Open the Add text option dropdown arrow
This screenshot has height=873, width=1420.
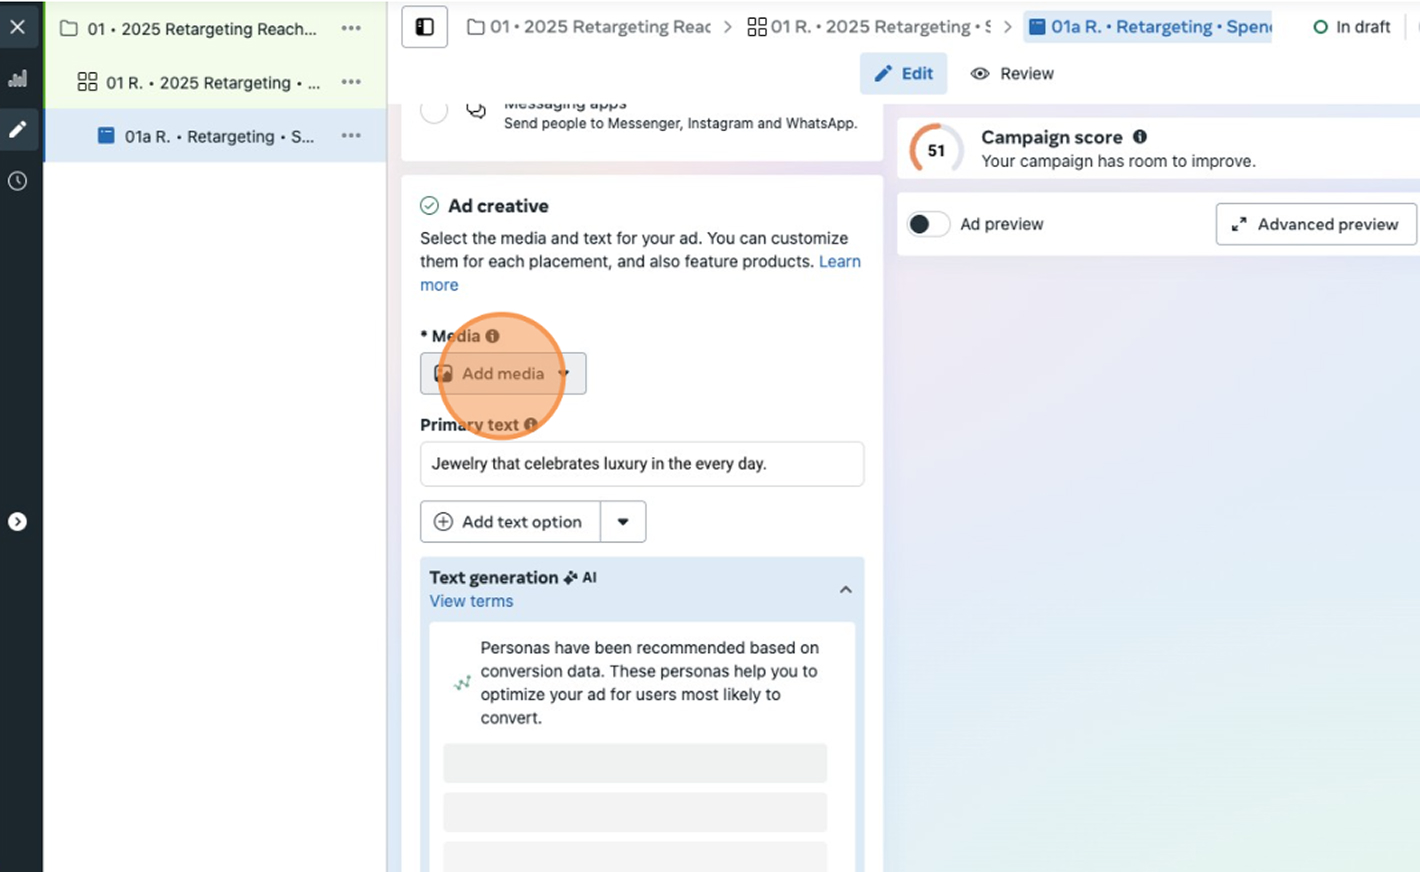click(623, 522)
